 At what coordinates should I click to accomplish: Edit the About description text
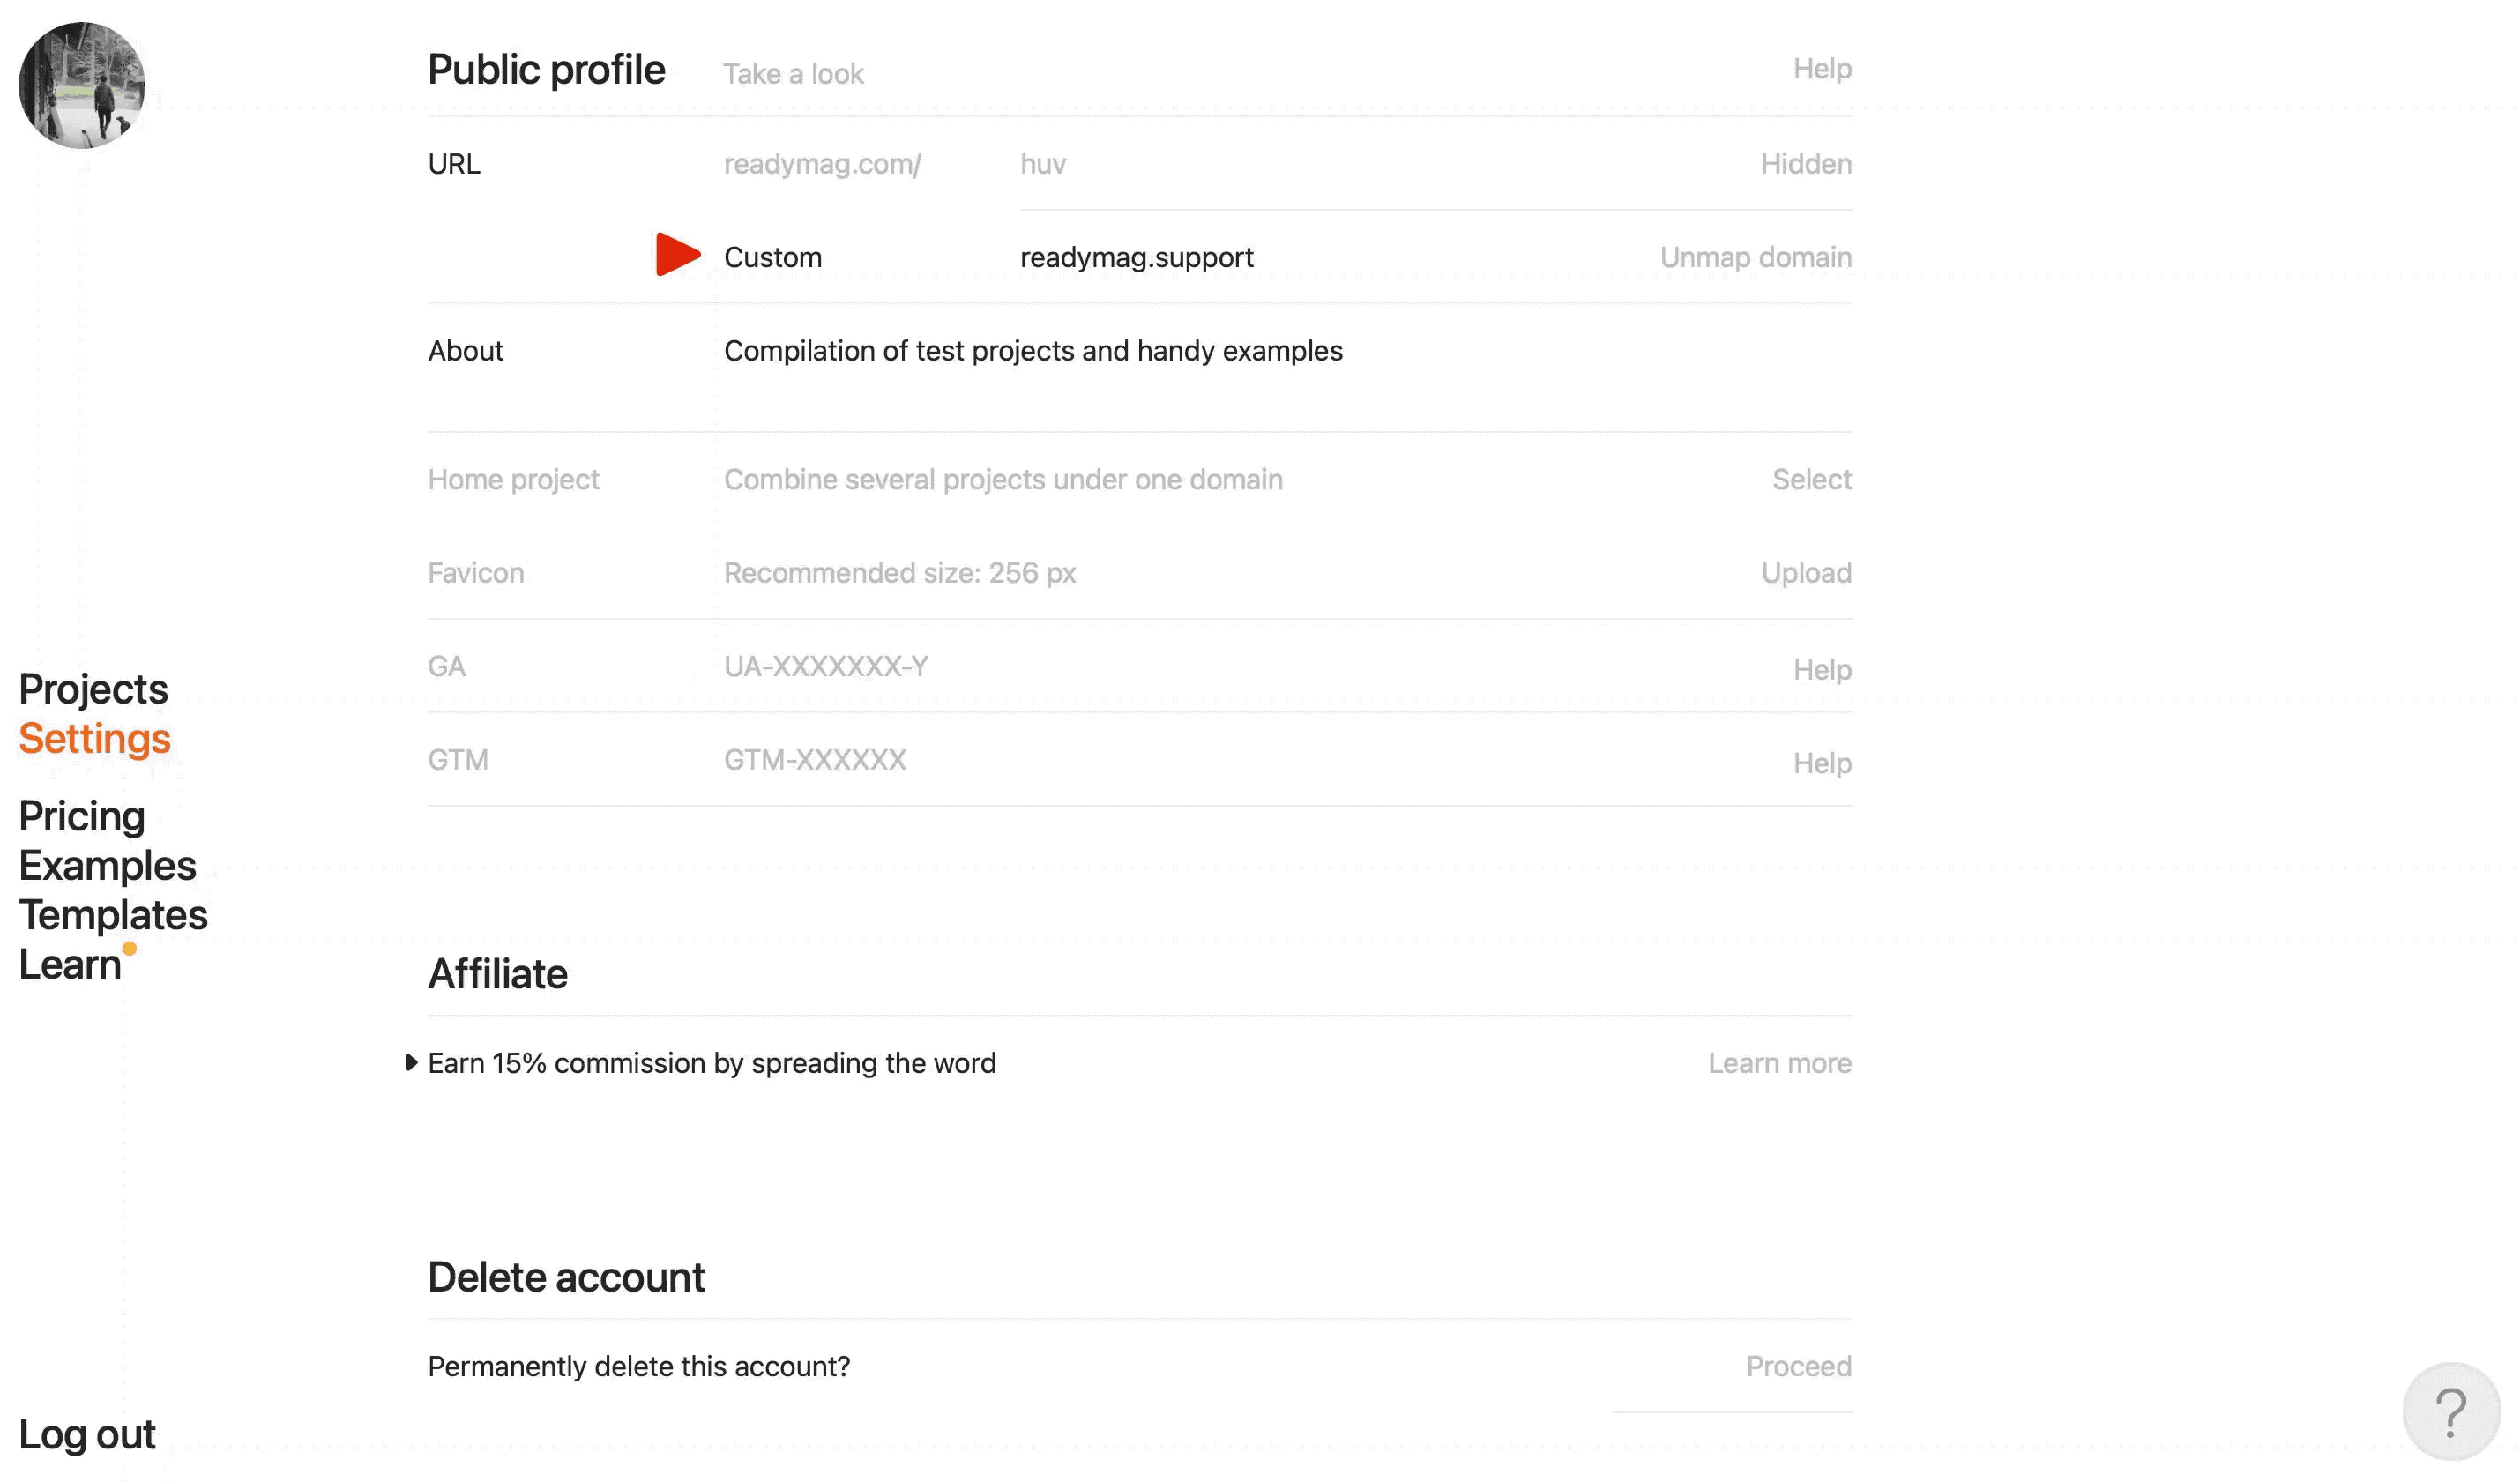1033,351
